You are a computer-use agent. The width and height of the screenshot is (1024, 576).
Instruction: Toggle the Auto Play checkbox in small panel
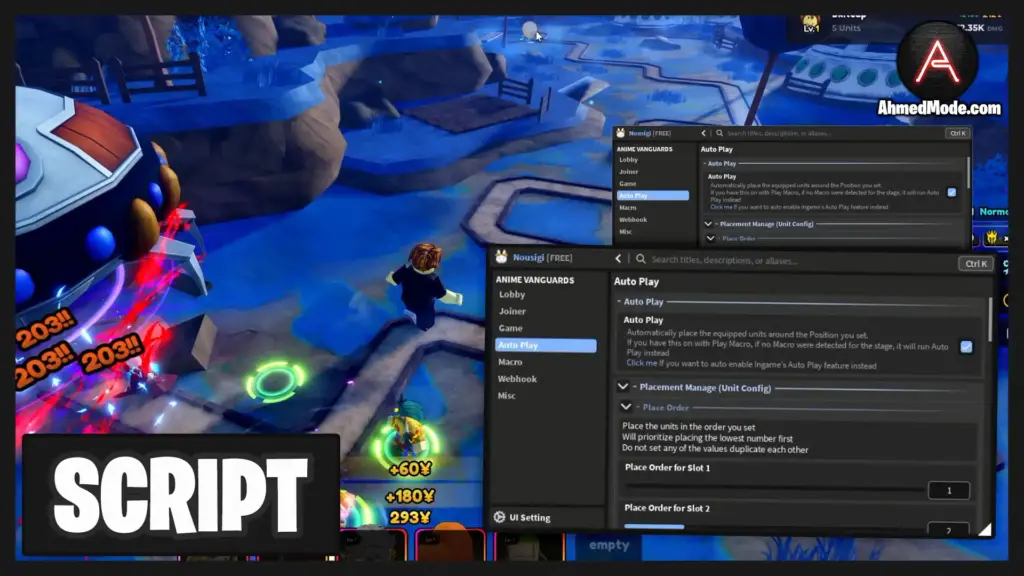(952, 192)
